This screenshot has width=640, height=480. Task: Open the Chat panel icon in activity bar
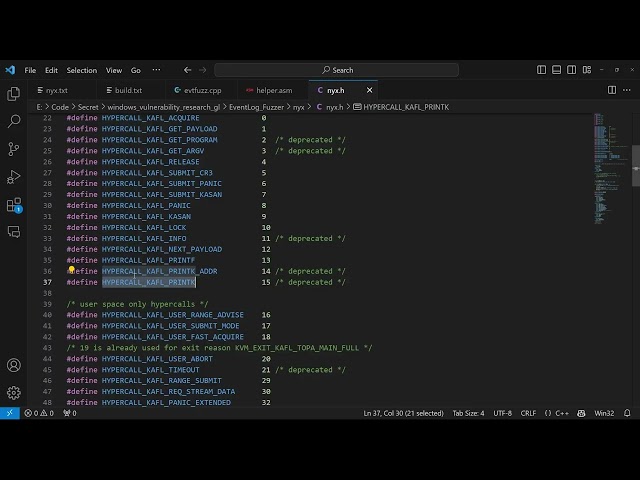tap(13, 232)
